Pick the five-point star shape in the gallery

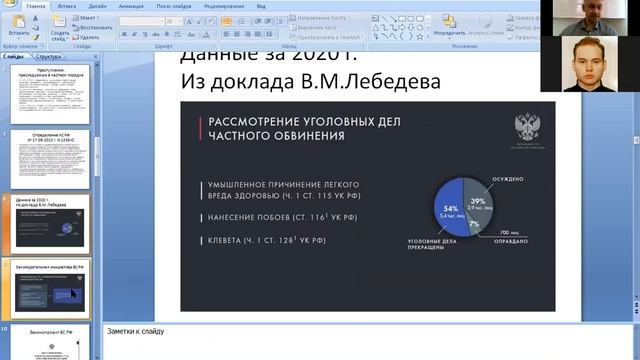coord(420,37)
